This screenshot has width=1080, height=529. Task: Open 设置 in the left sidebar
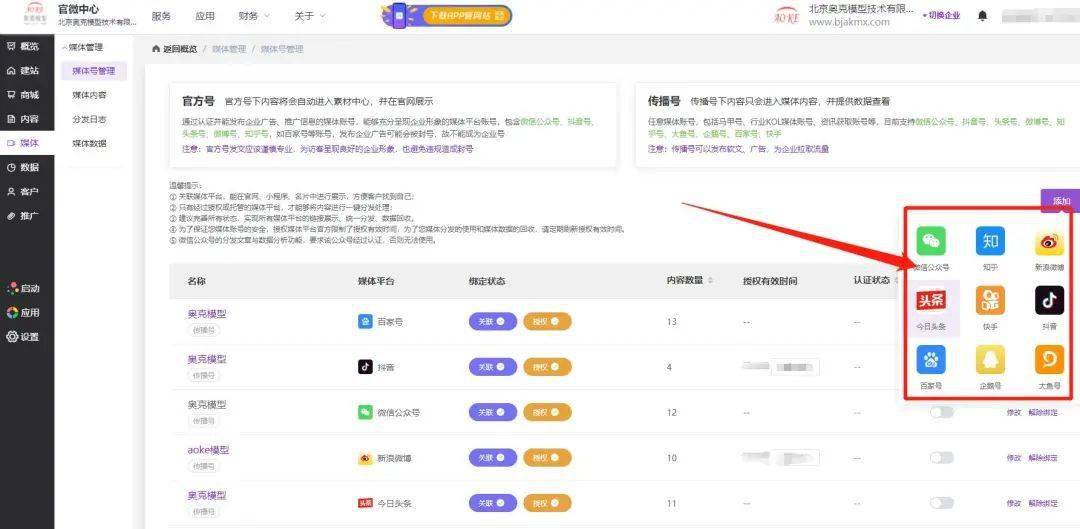point(23,337)
